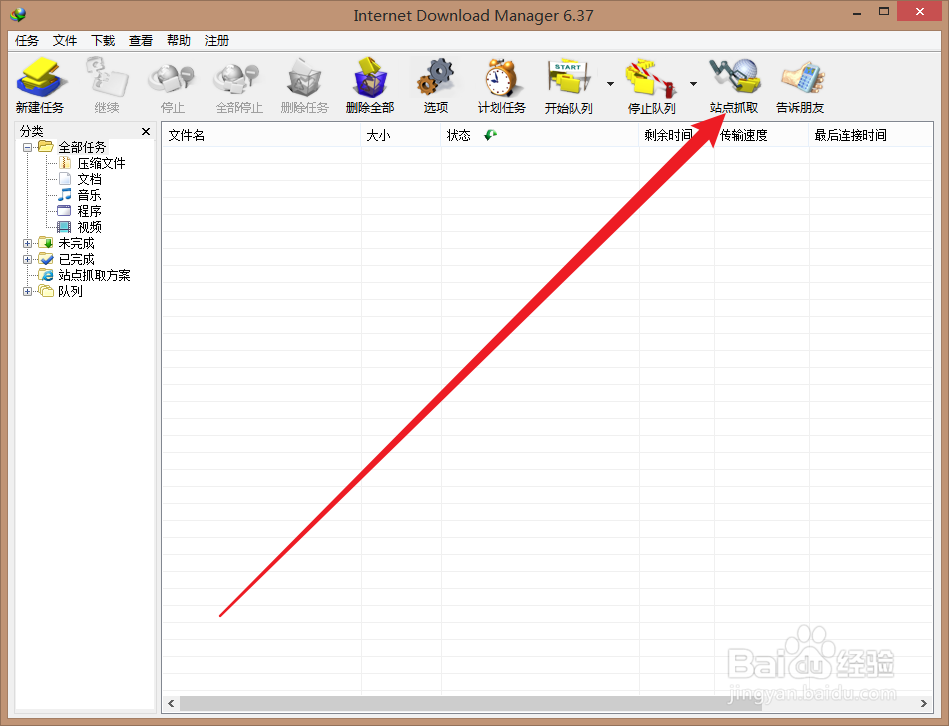Open the 任务 menu

click(x=27, y=41)
